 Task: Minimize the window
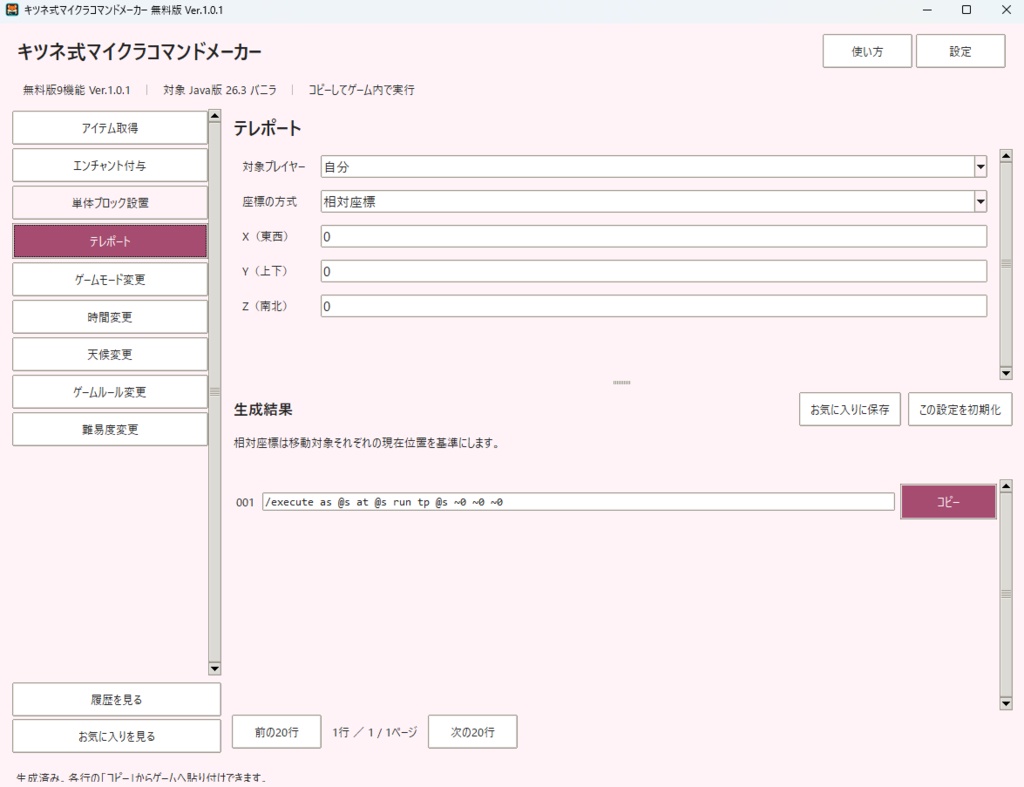[927, 10]
